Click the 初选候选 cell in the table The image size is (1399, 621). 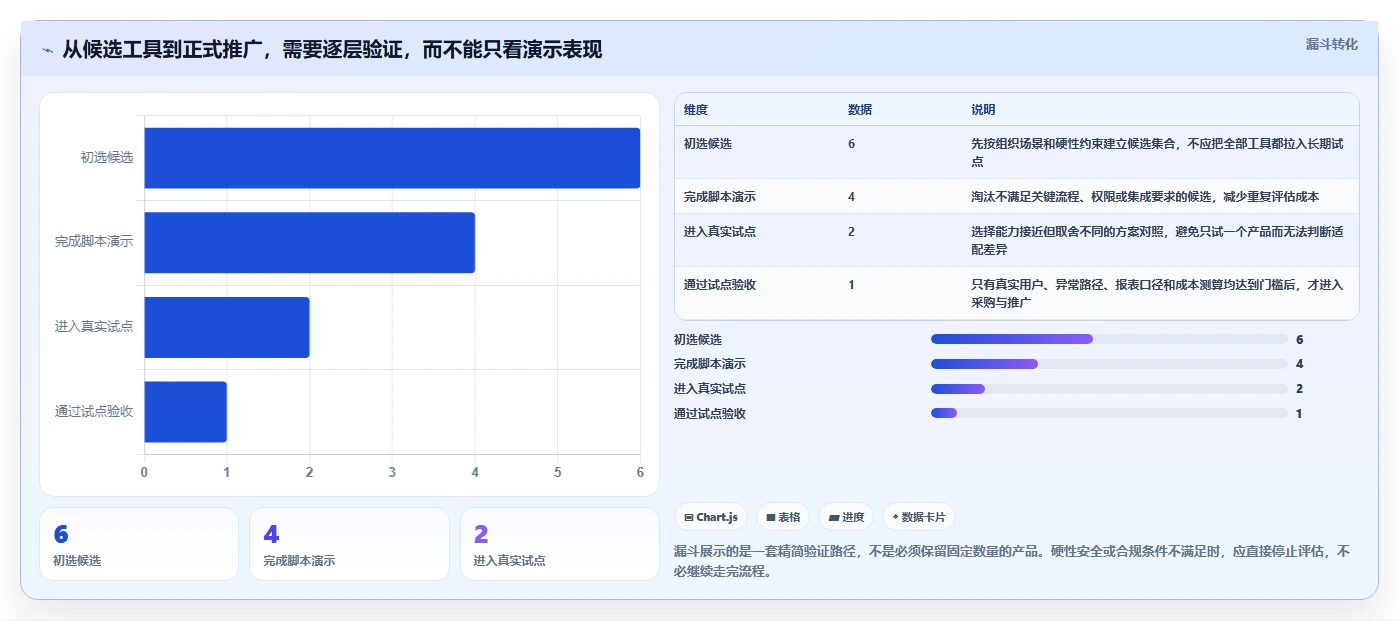click(708, 144)
